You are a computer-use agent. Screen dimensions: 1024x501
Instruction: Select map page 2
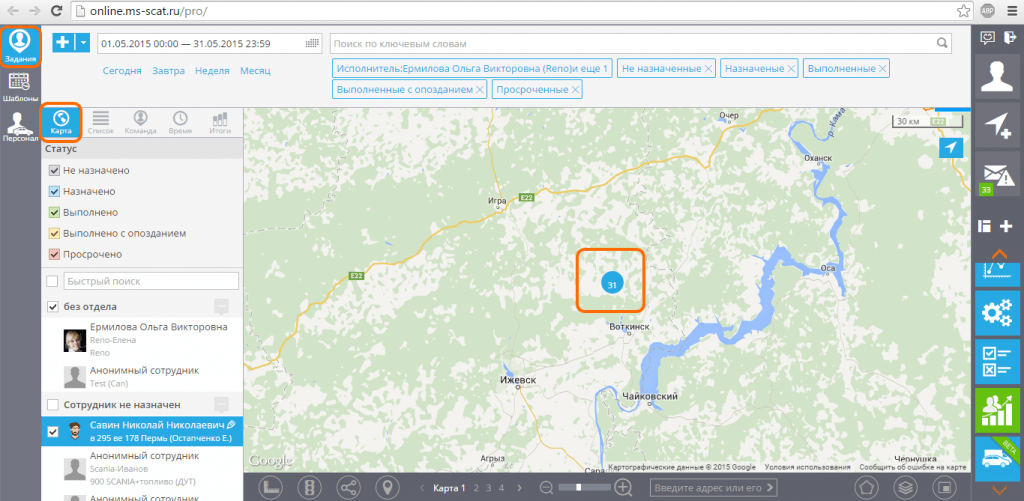point(477,487)
